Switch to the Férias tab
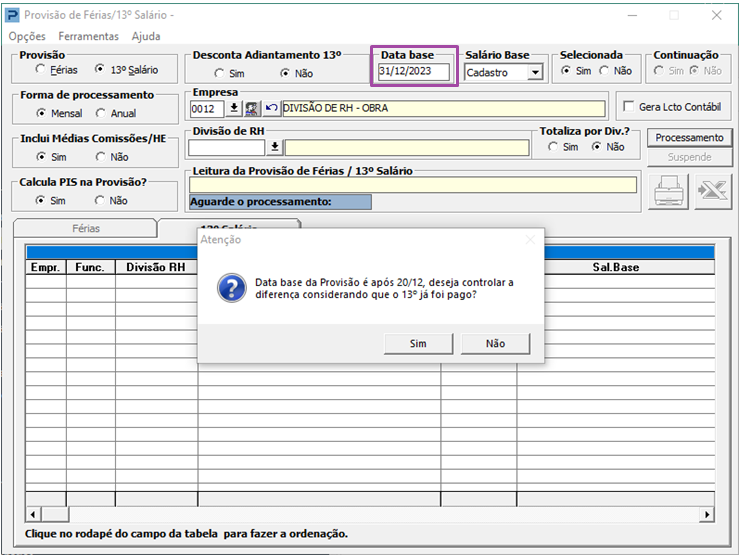Screen dimensions: 744x558 tap(86, 228)
